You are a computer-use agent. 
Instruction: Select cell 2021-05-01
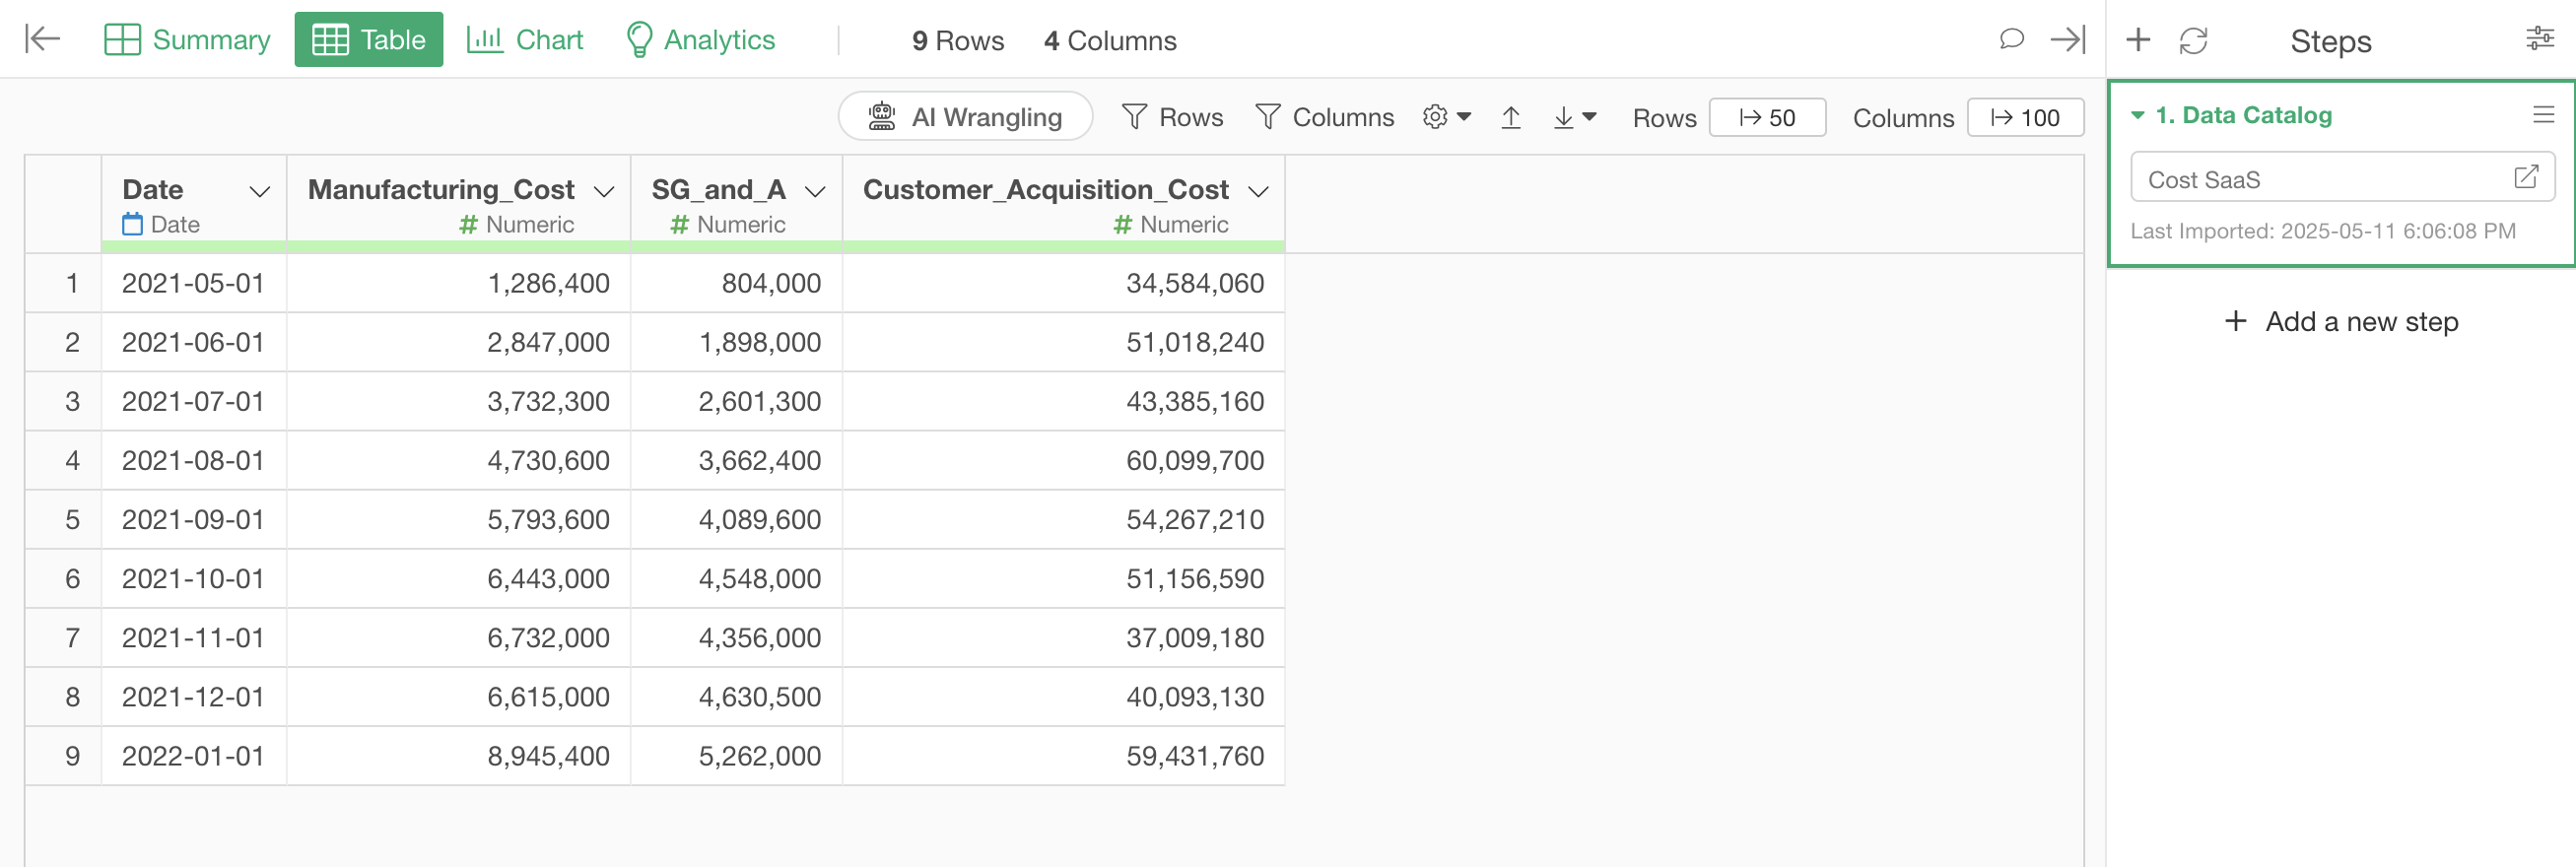click(x=194, y=283)
